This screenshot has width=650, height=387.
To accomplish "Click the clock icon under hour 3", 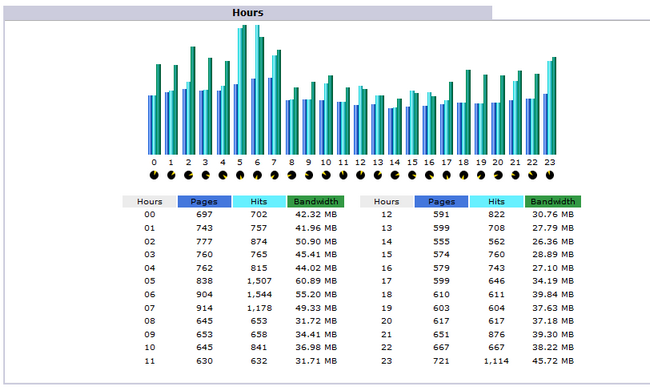I will pos(206,175).
